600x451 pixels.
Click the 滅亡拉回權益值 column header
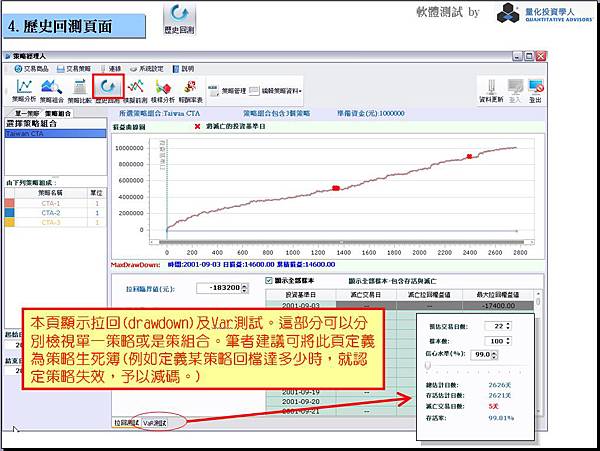[429, 295]
